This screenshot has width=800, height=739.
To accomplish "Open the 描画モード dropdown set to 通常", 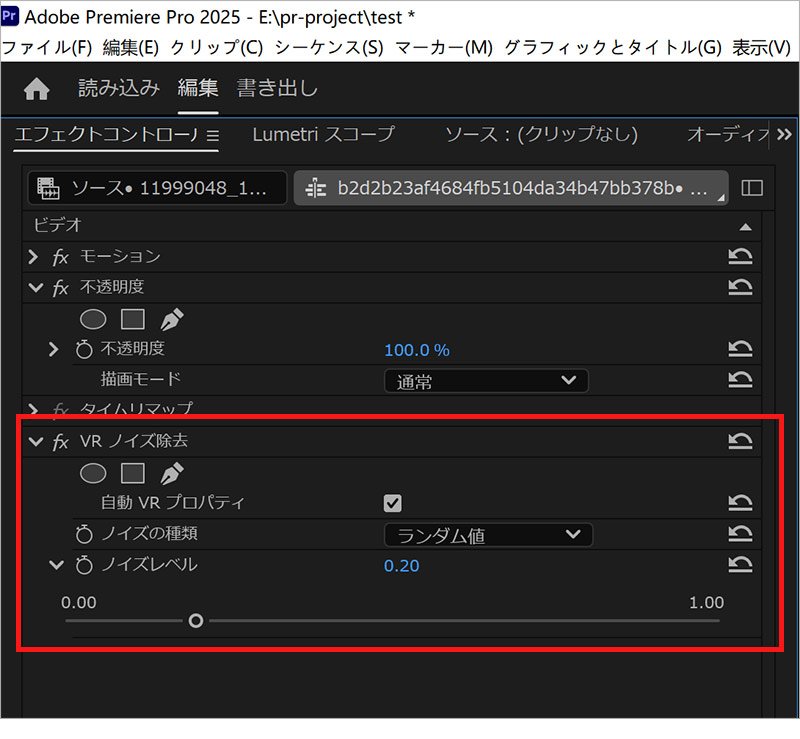I will click(486, 381).
